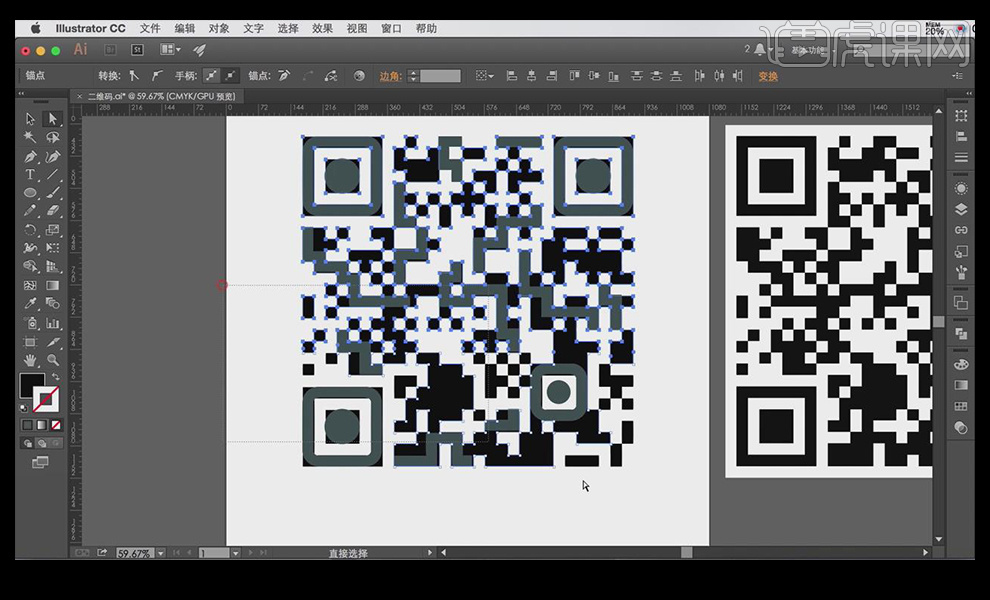Viewport: 990px width, 600px height.
Task: Activate the Eyedropper tool
Action: pyautogui.click(x=30, y=304)
